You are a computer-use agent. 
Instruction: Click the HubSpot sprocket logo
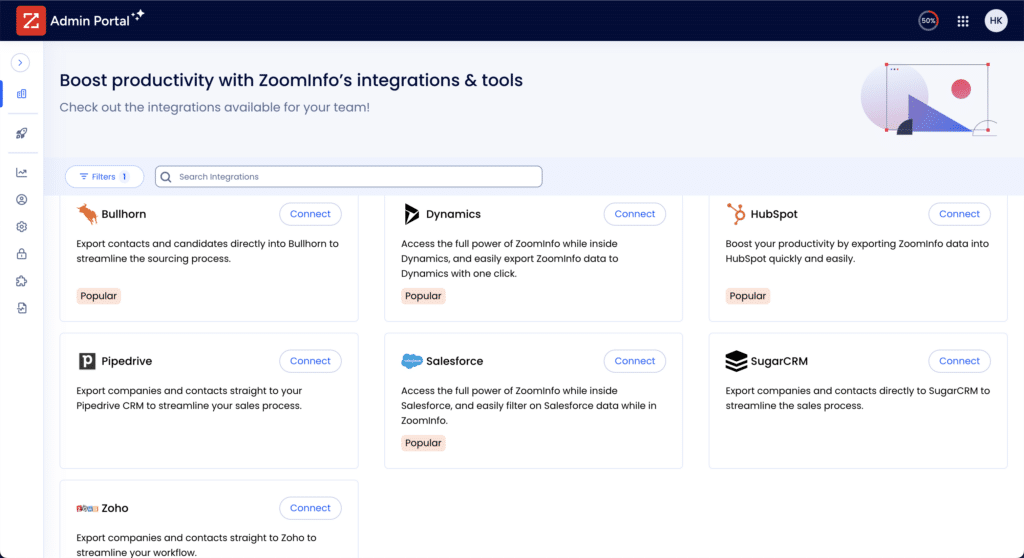736,214
